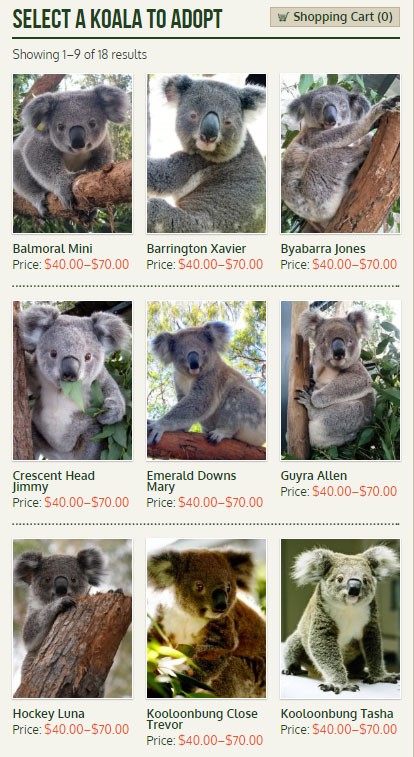Image resolution: width=414 pixels, height=757 pixels.
Task: Open Barrington Xavier koala photo
Action: 207,154
